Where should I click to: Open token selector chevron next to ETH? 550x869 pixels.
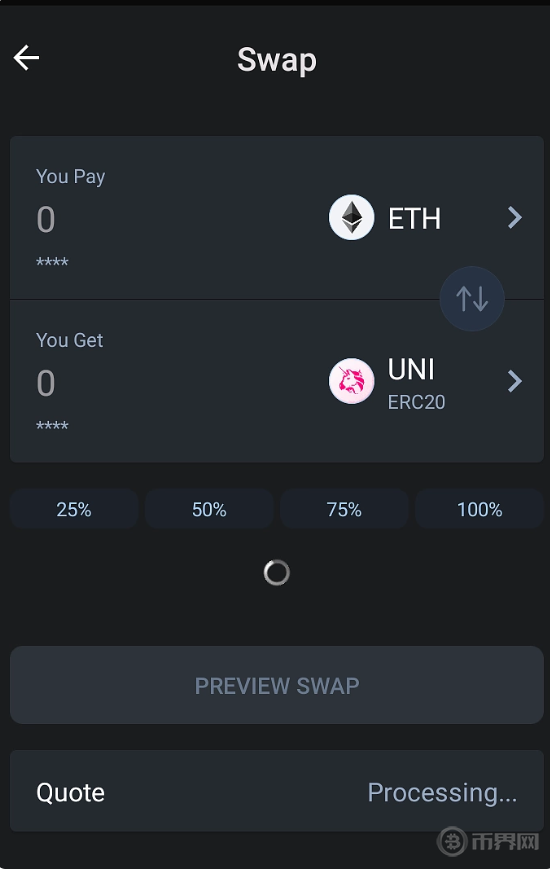click(x=515, y=217)
